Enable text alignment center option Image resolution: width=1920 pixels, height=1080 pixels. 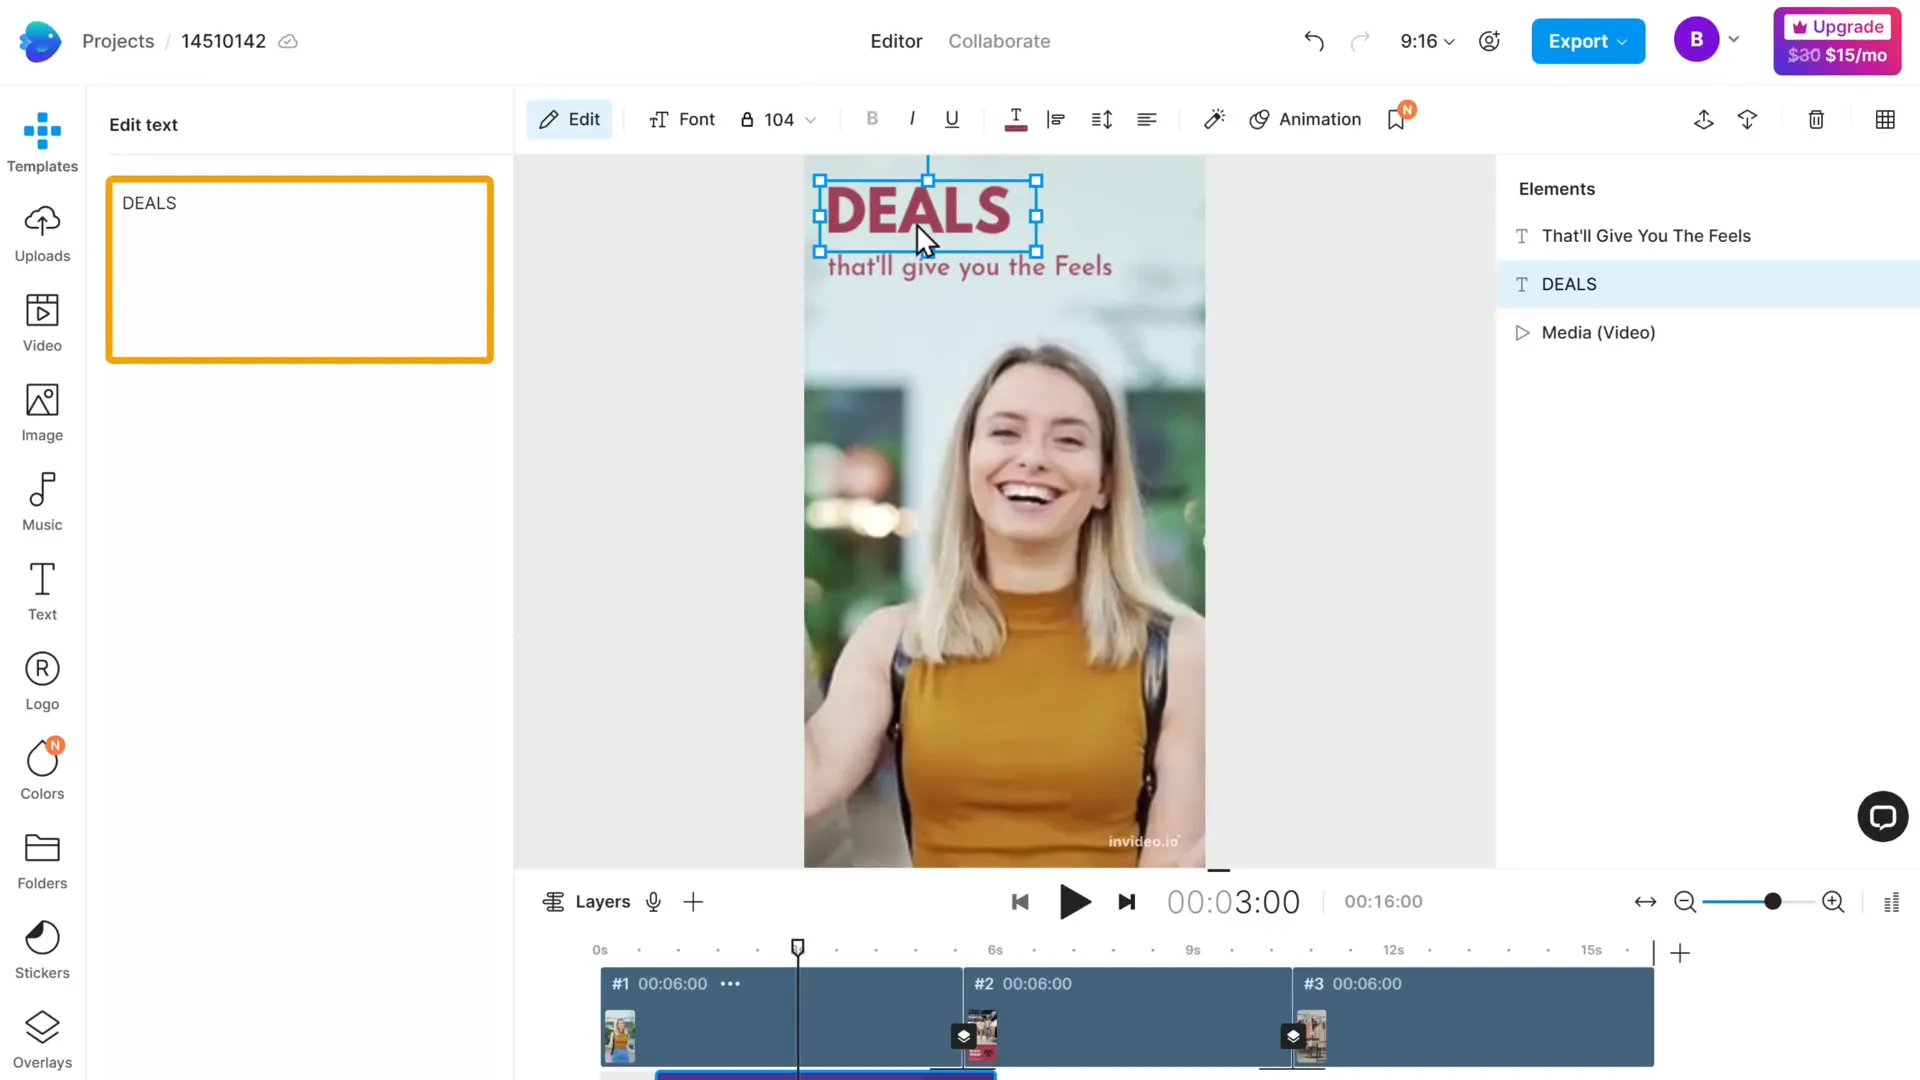[1147, 119]
